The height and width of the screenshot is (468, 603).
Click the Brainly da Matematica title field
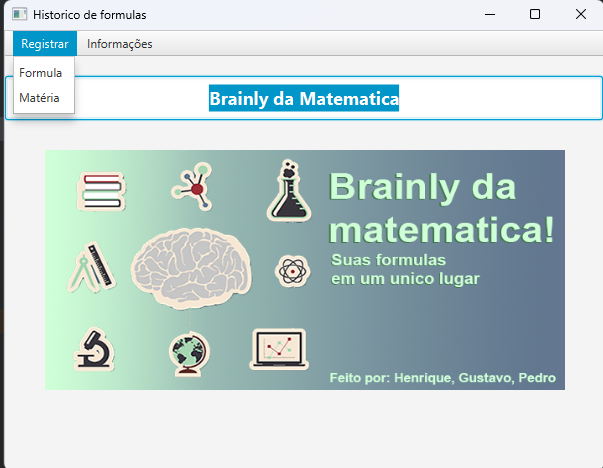[x=304, y=98]
